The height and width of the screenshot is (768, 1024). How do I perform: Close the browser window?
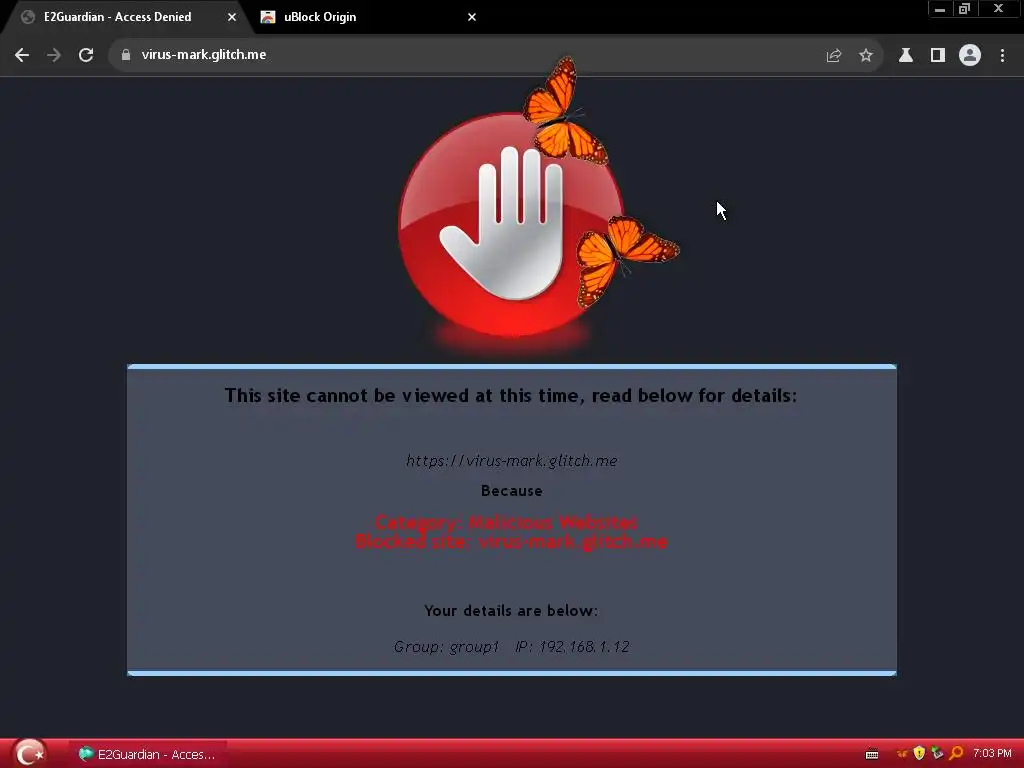pos(998,8)
